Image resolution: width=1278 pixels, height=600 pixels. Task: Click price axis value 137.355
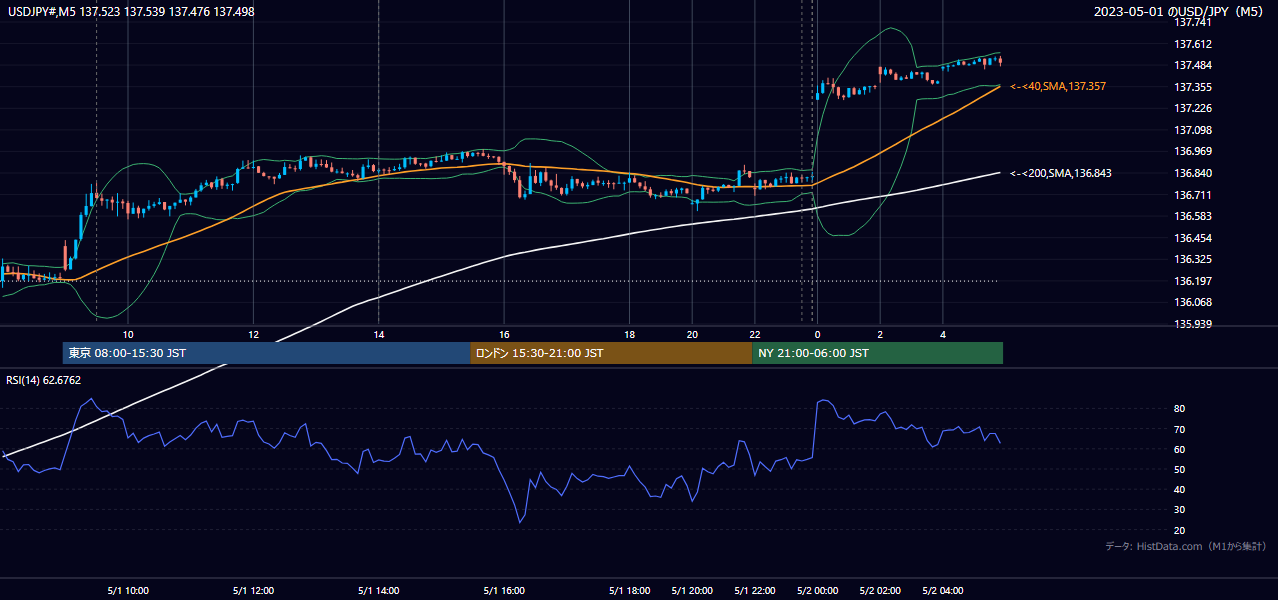point(1192,87)
